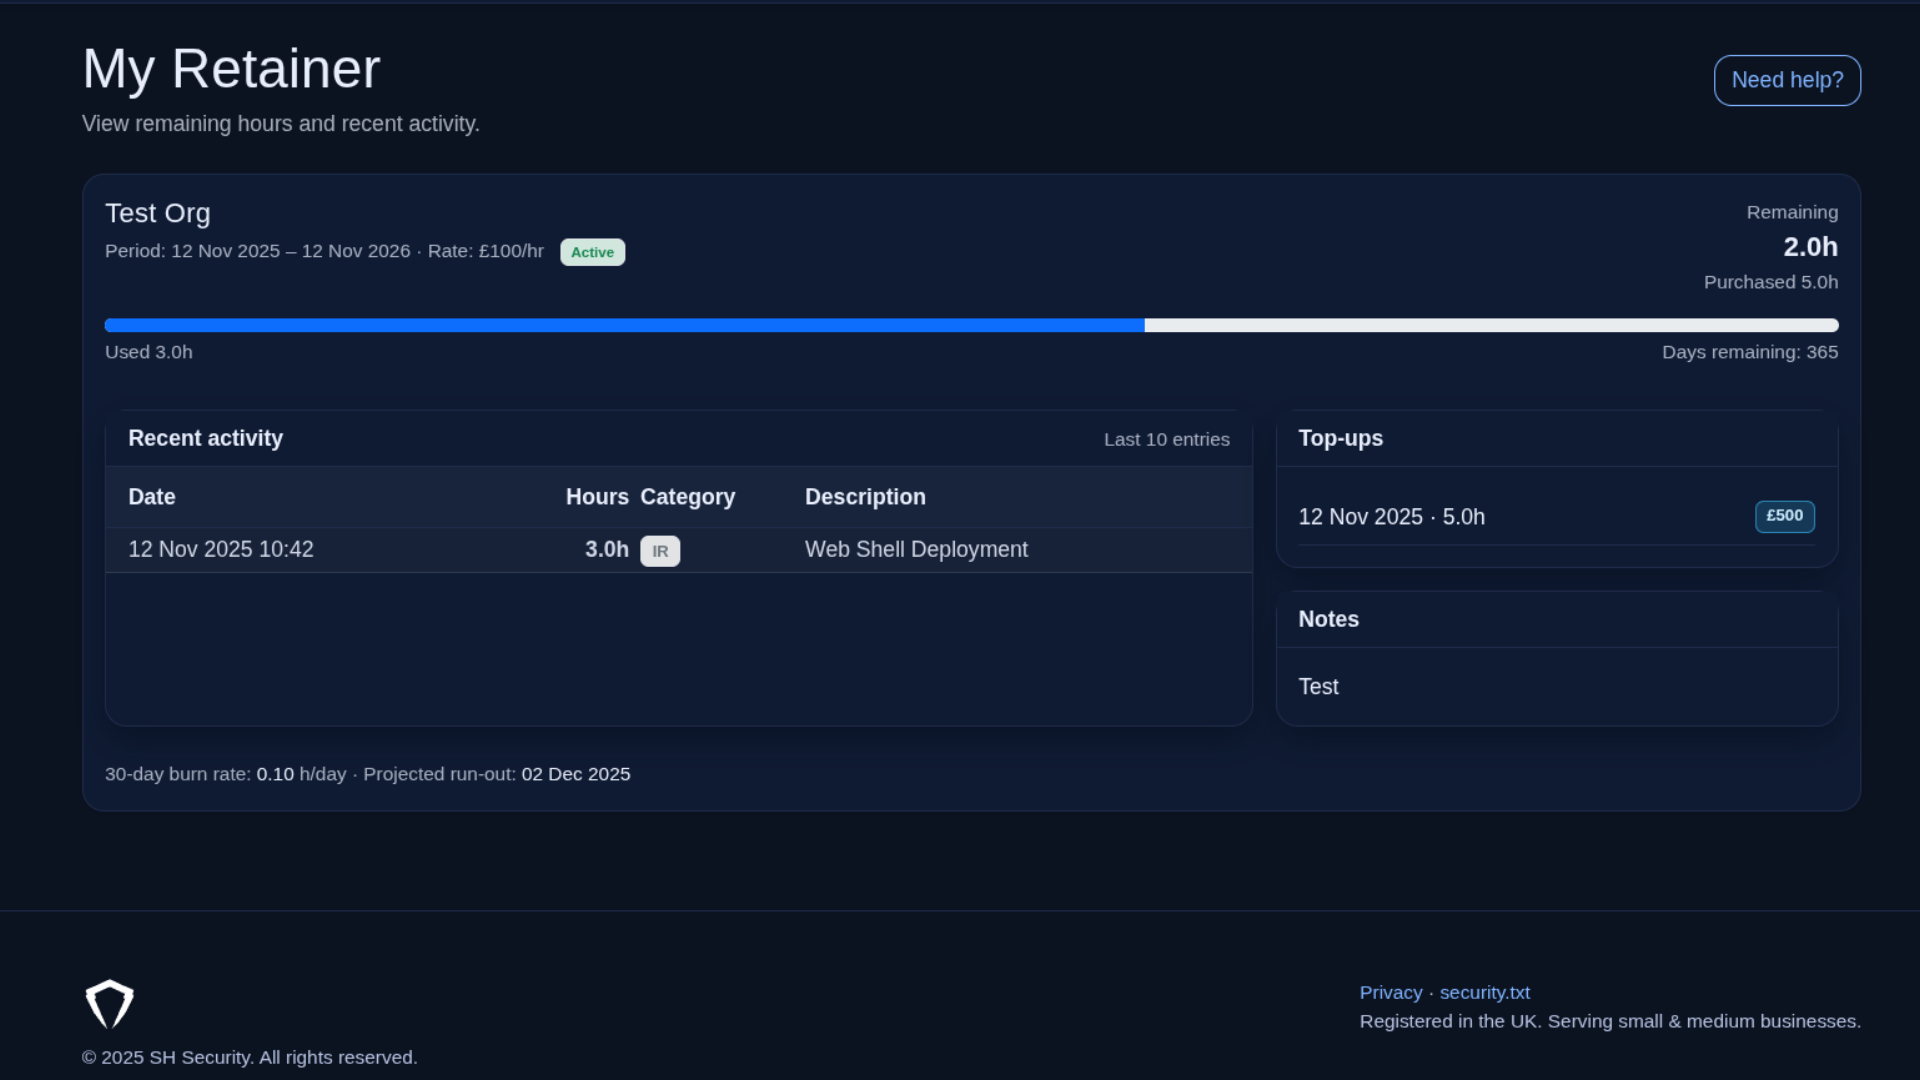Select the Web Shell Deployment activity row
Viewport: 1920px width, 1080px height.
coord(678,549)
